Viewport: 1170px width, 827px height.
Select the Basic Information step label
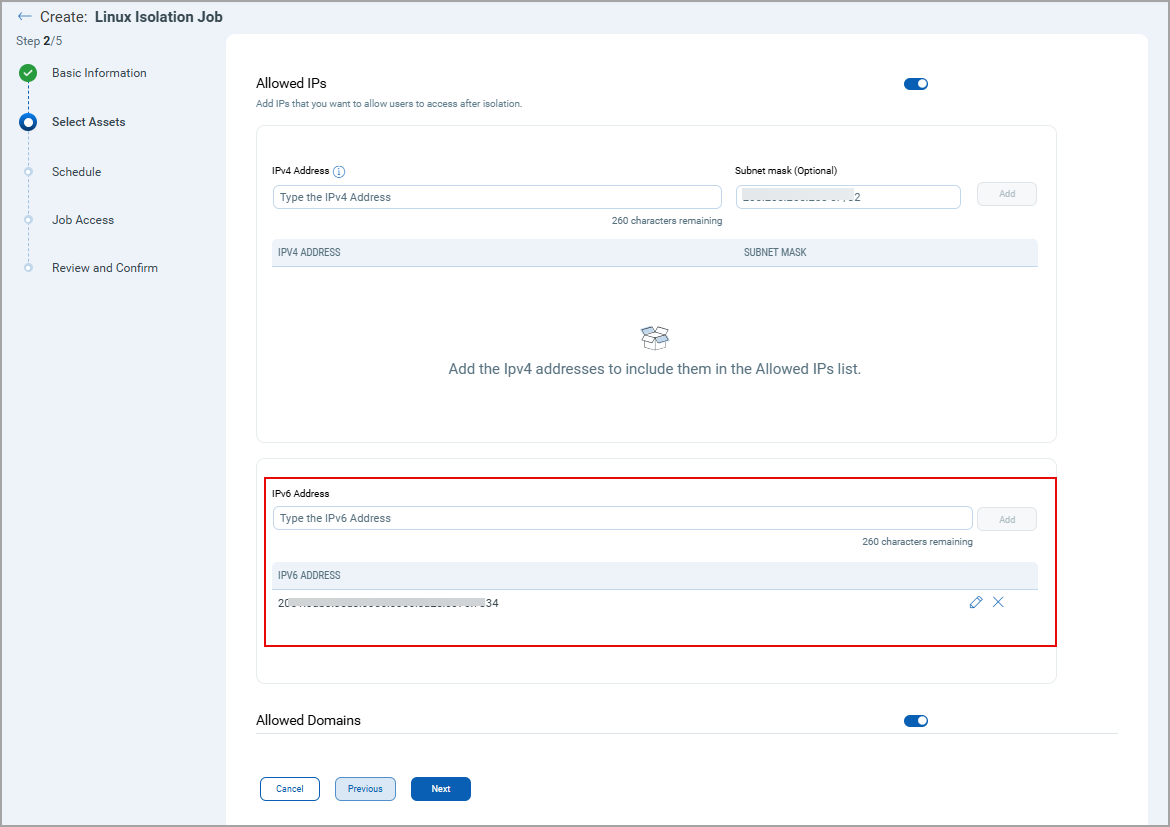coord(99,73)
